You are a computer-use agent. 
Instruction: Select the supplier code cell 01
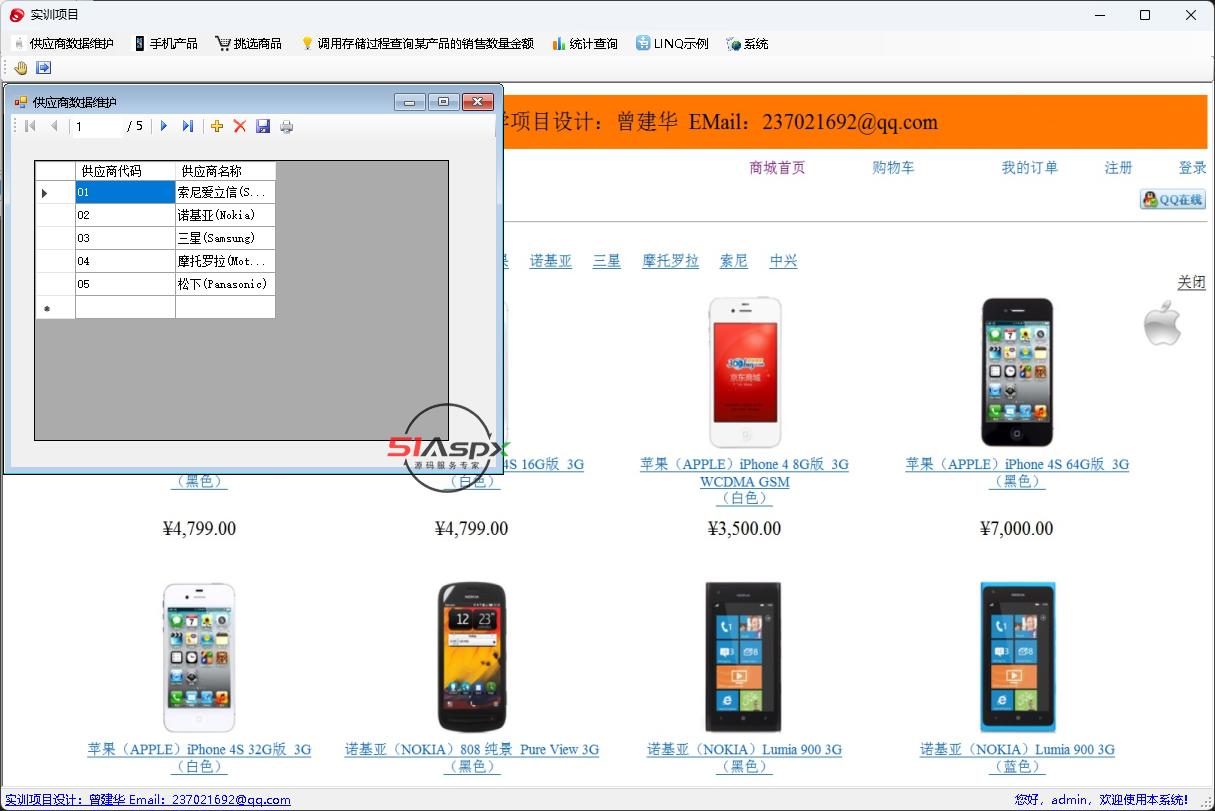coord(126,192)
